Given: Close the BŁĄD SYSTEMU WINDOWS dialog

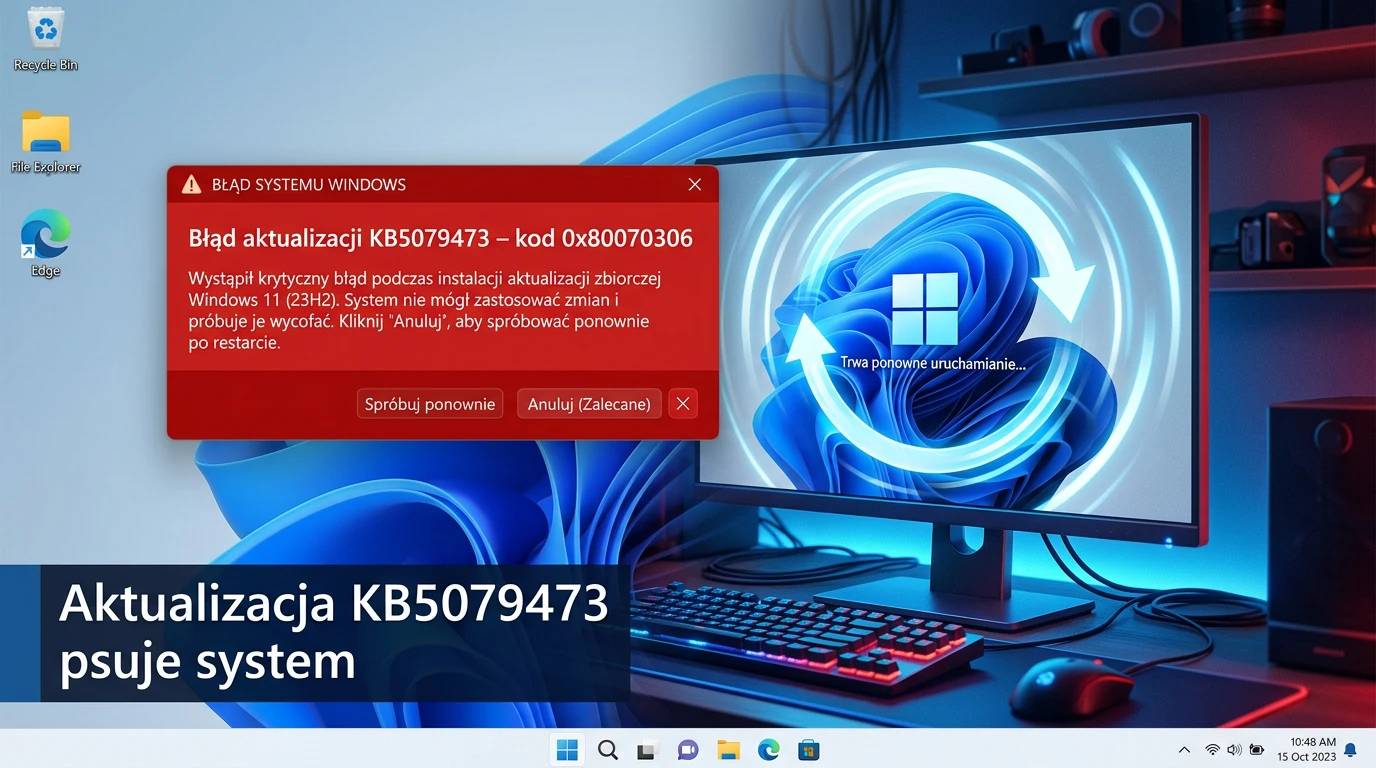Looking at the screenshot, I should click(x=695, y=185).
